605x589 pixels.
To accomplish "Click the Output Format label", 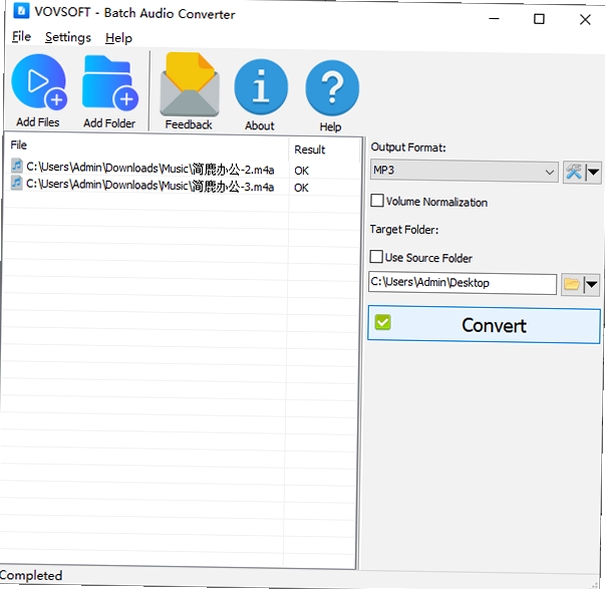I will pyautogui.click(x=408, y=147).
